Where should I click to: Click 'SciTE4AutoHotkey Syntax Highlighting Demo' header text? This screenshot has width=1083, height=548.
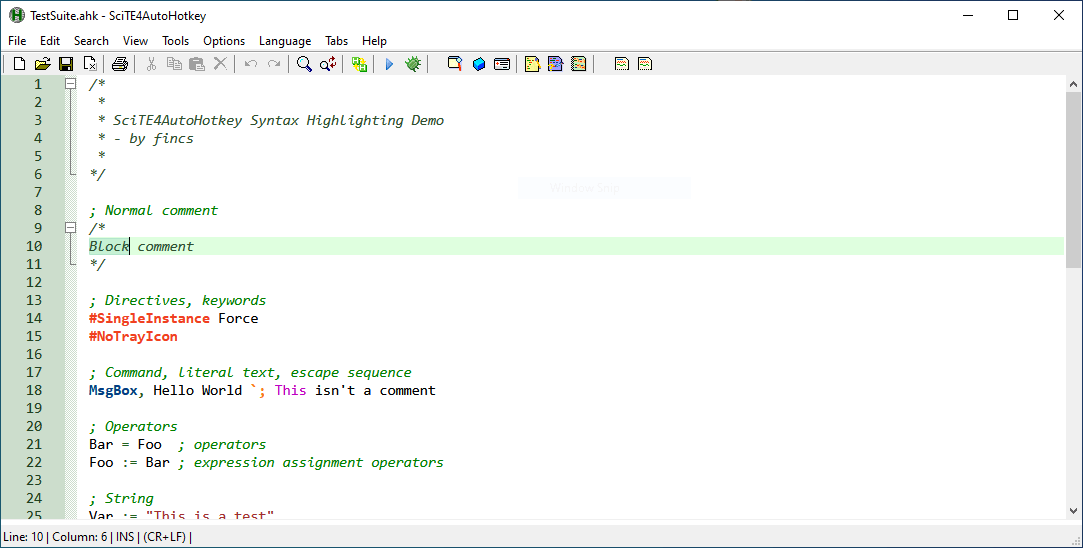[x=278, y=120]
